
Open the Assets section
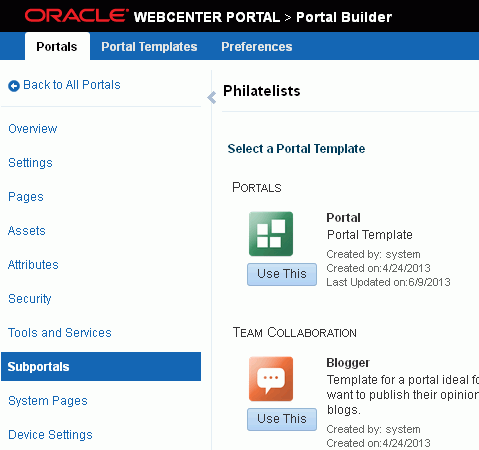pos(27,231)
